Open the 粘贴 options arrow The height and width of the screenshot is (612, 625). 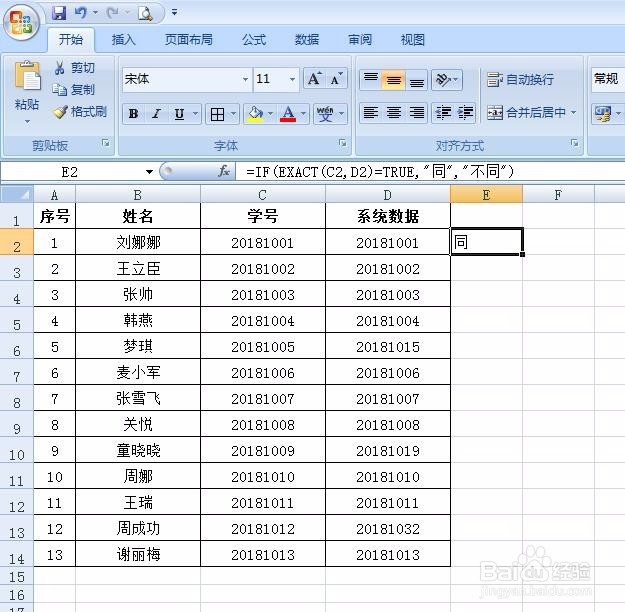click(x=27, y=121)
